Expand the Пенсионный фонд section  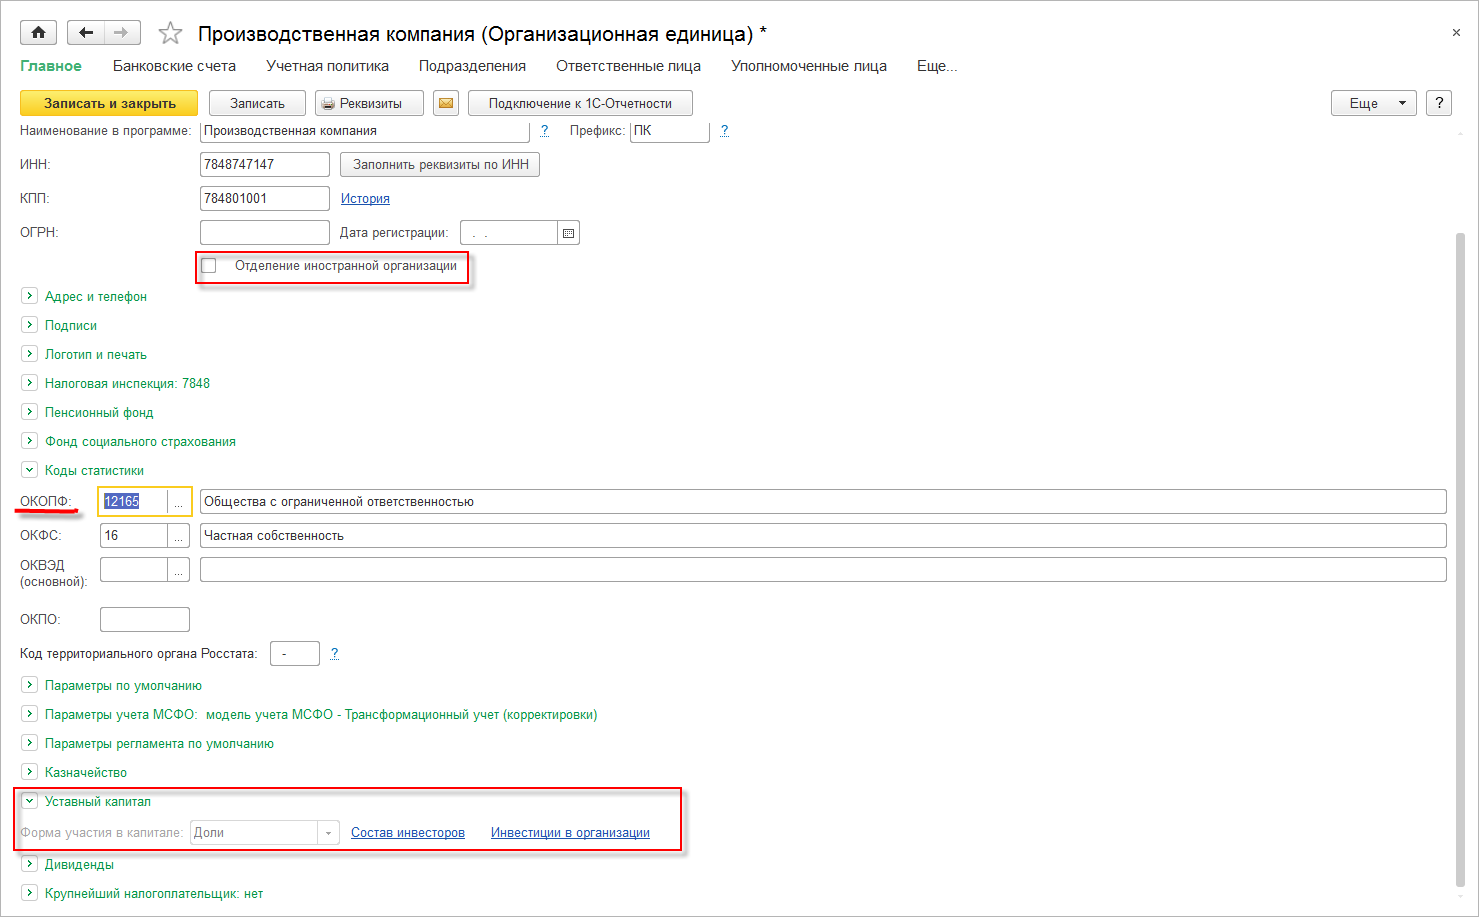(x=30, y=412)
